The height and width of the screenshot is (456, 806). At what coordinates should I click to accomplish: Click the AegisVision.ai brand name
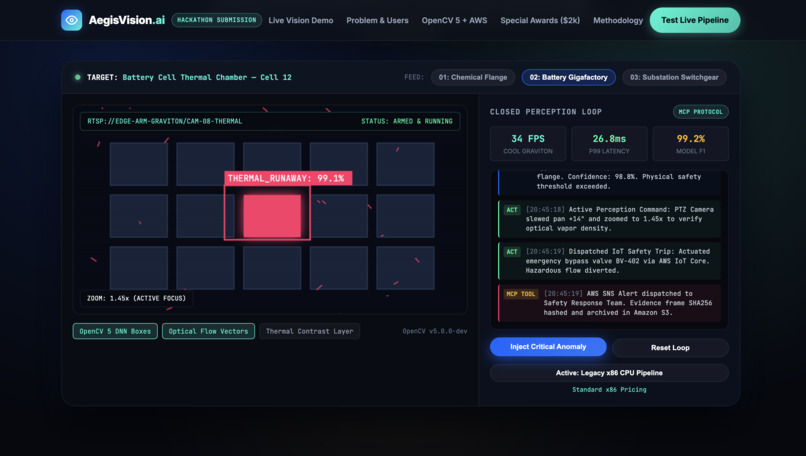click(x=126, y=20)
